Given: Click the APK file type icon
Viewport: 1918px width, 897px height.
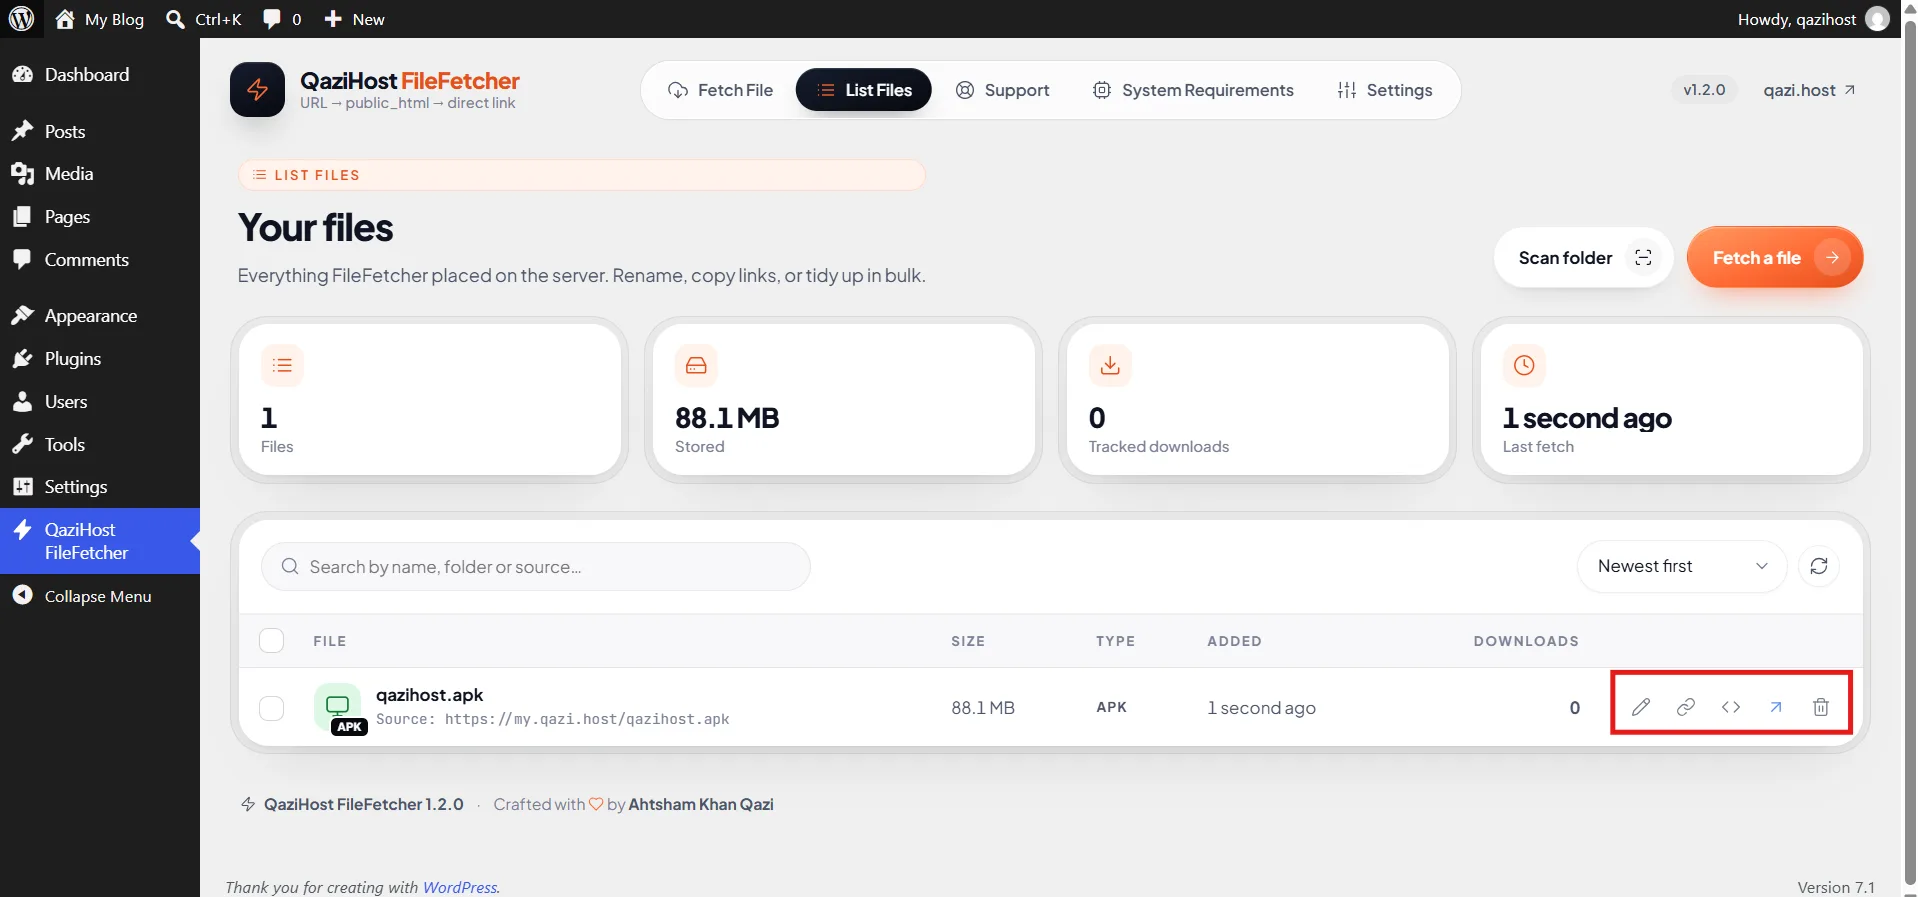Looking at the screenshot, I should point(339,708).
